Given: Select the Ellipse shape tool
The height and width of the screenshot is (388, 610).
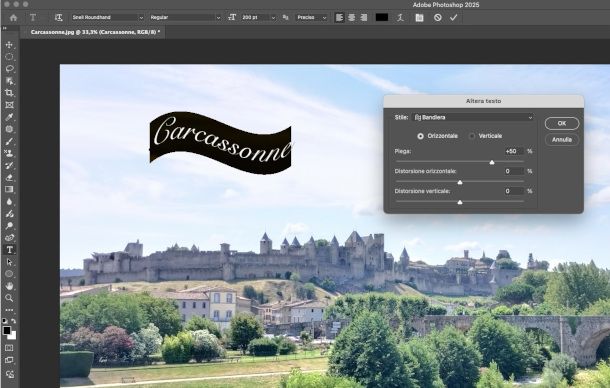Looking at the screenshot, I should pyautogui.click(x=9, y=274).
